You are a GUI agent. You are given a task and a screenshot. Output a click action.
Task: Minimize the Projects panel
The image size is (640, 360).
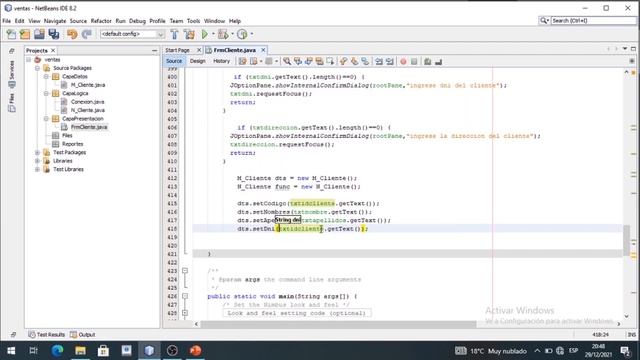click(x=154, y=51)
